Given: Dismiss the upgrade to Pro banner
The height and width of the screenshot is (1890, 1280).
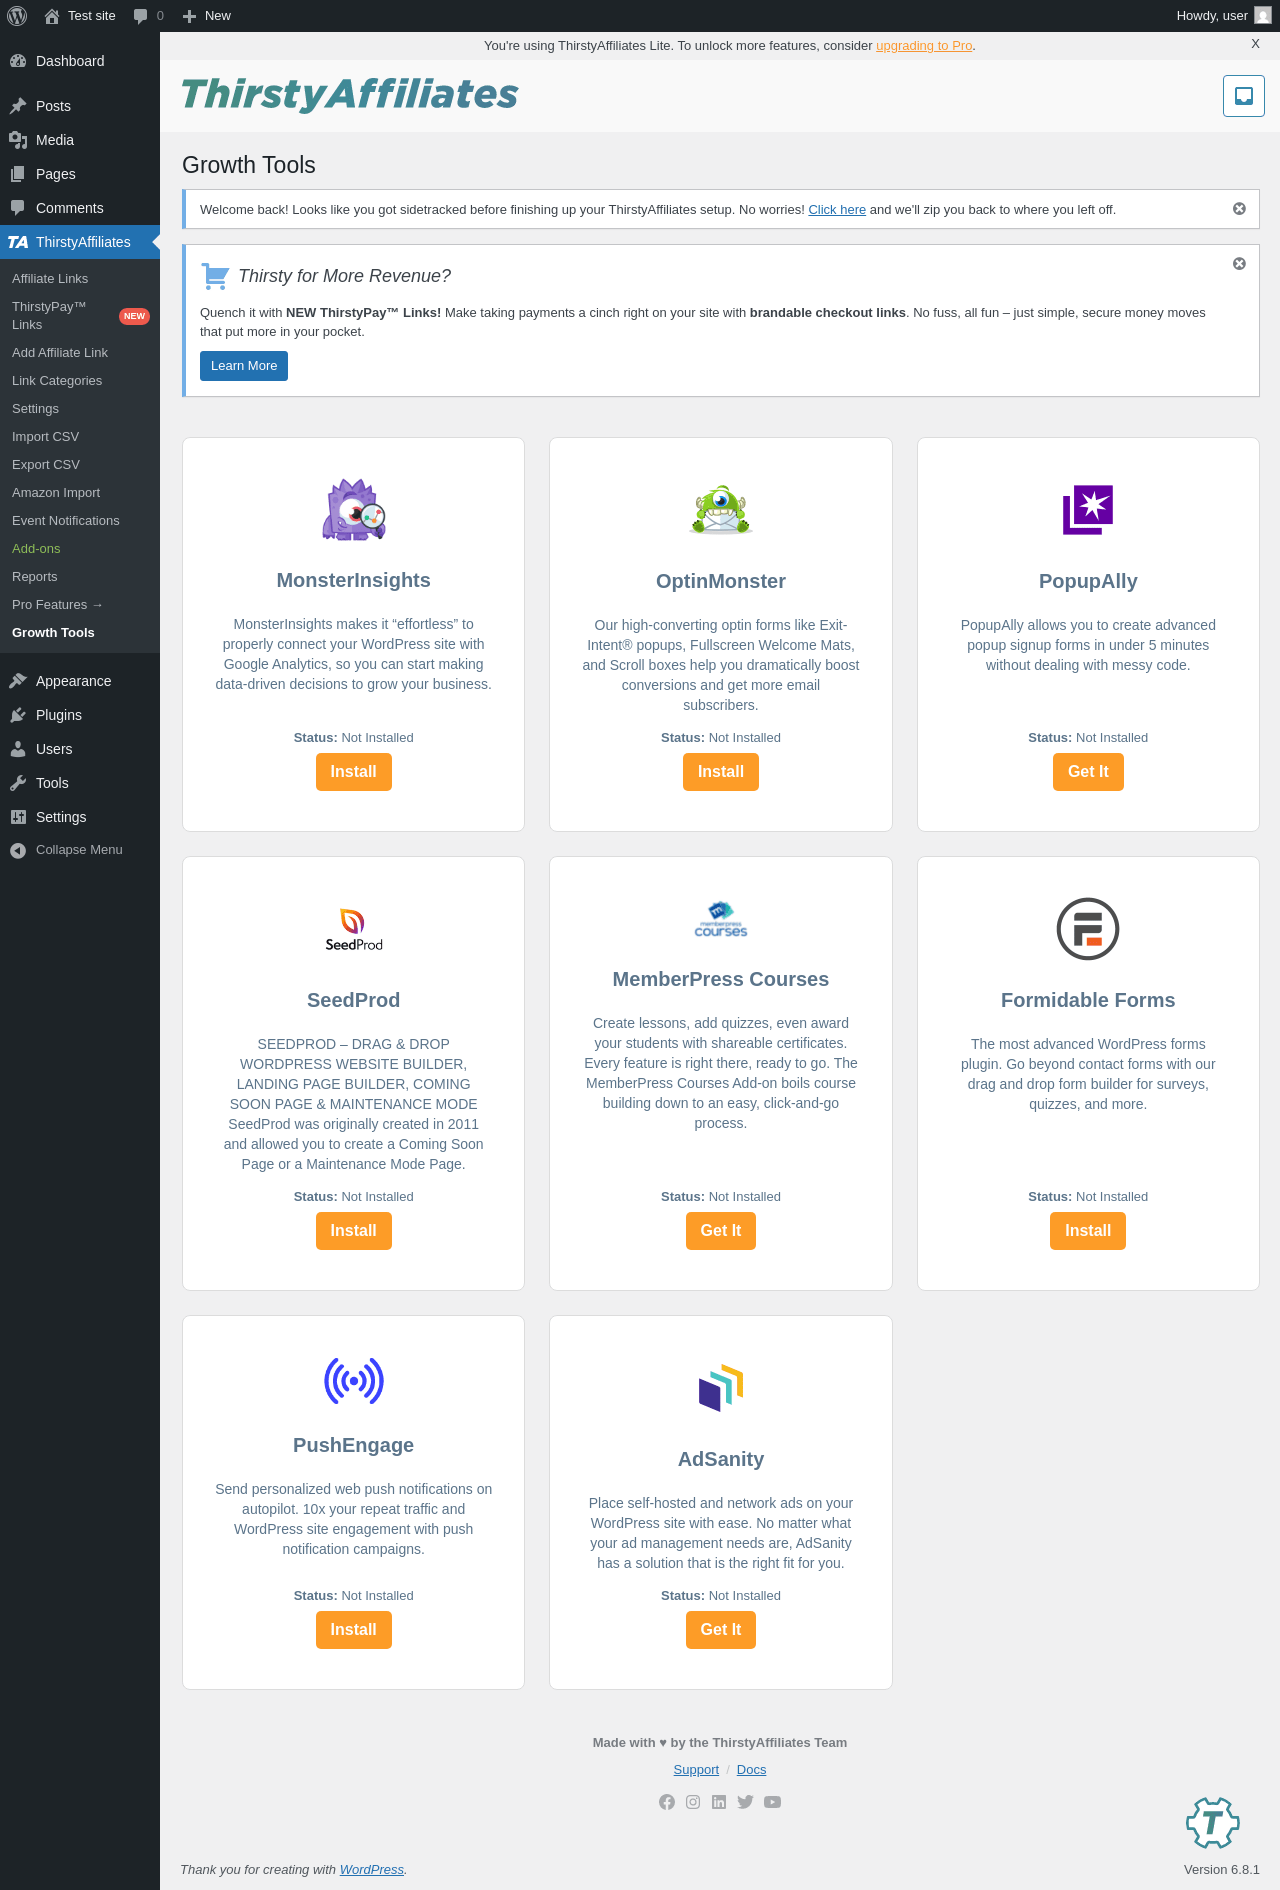Looking at the screenshot, I should click(x=1256, y=44).
